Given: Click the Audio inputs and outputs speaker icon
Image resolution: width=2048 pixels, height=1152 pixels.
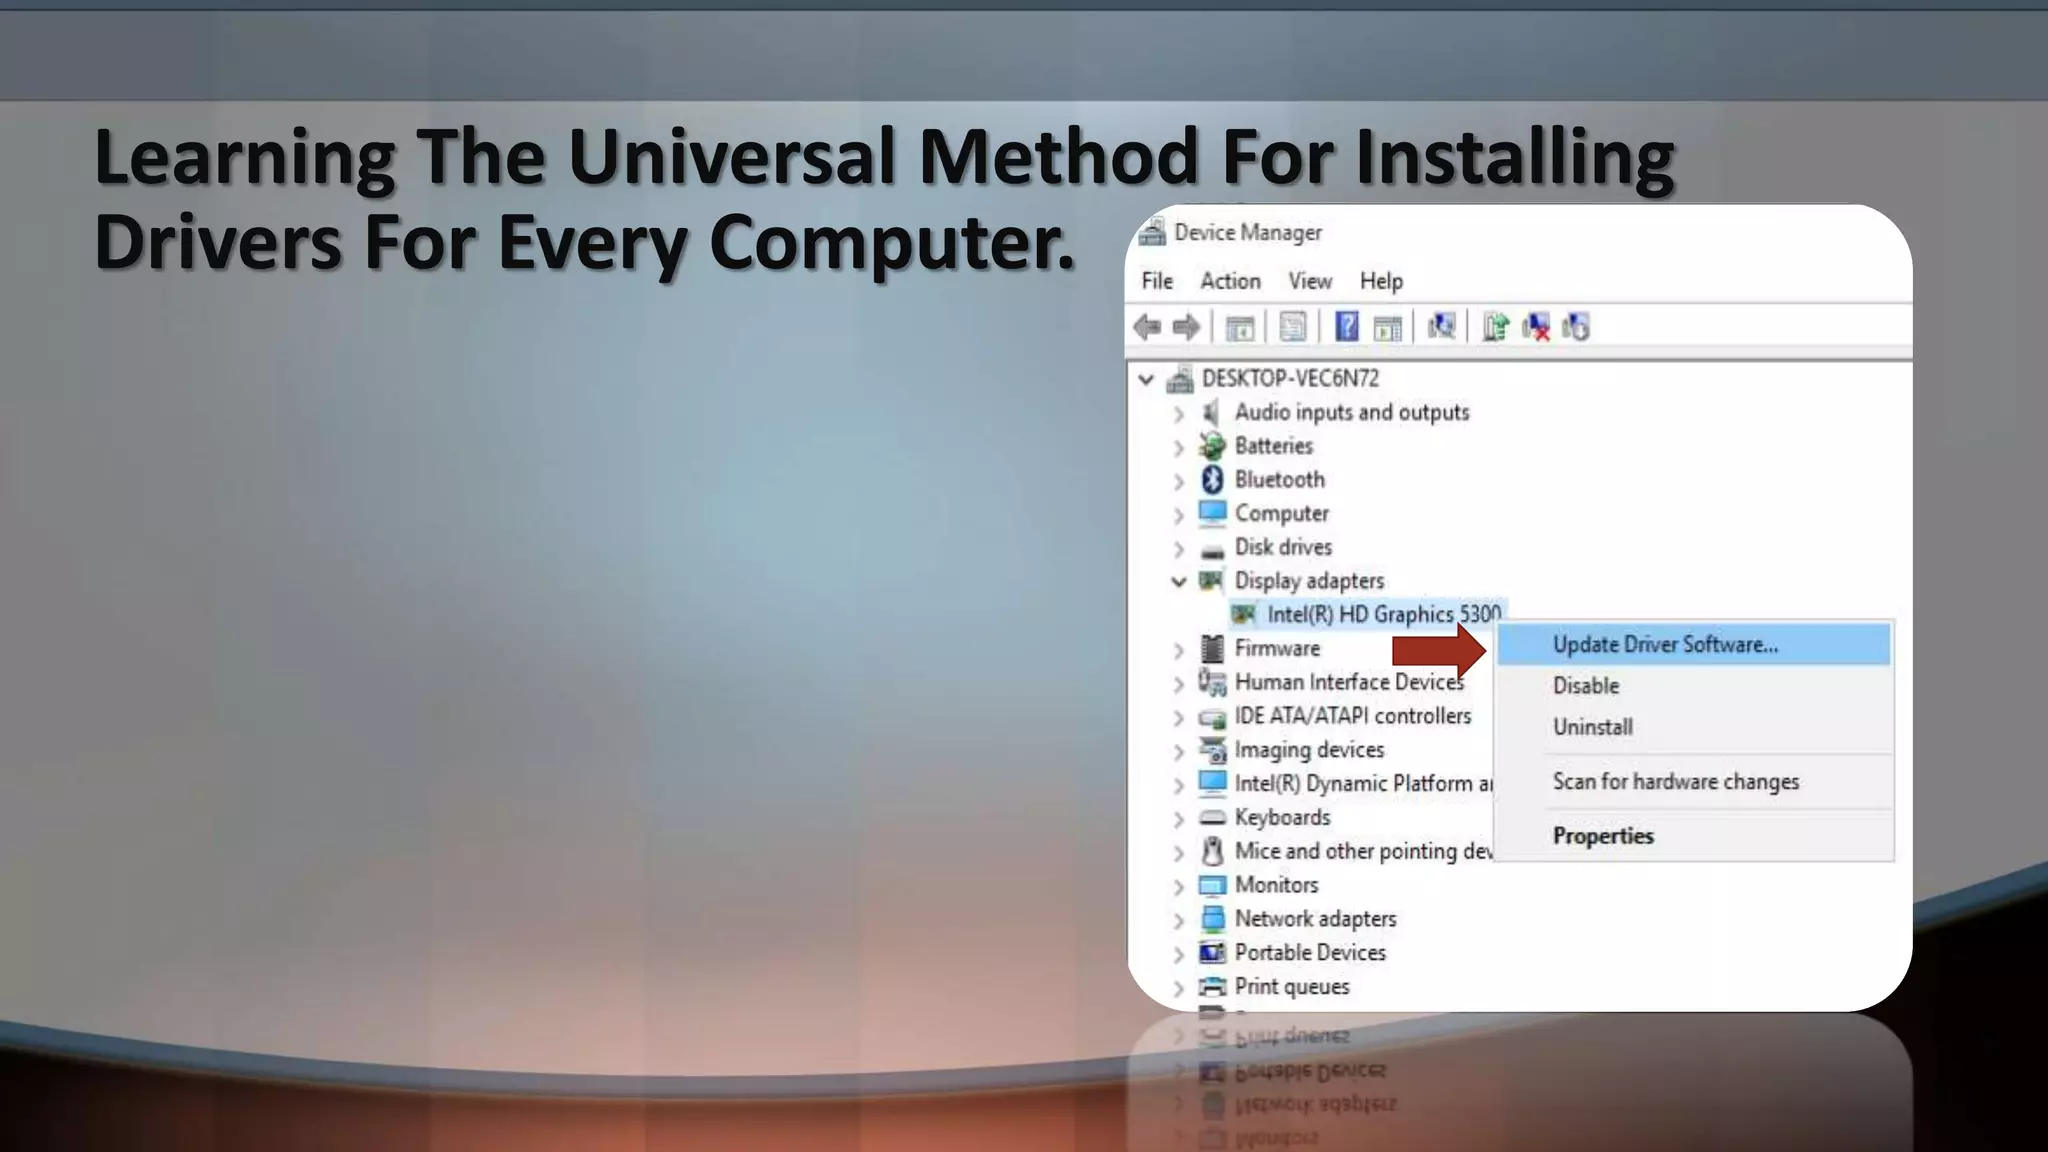Looking at the screenshot, I should click(1211, 412).
